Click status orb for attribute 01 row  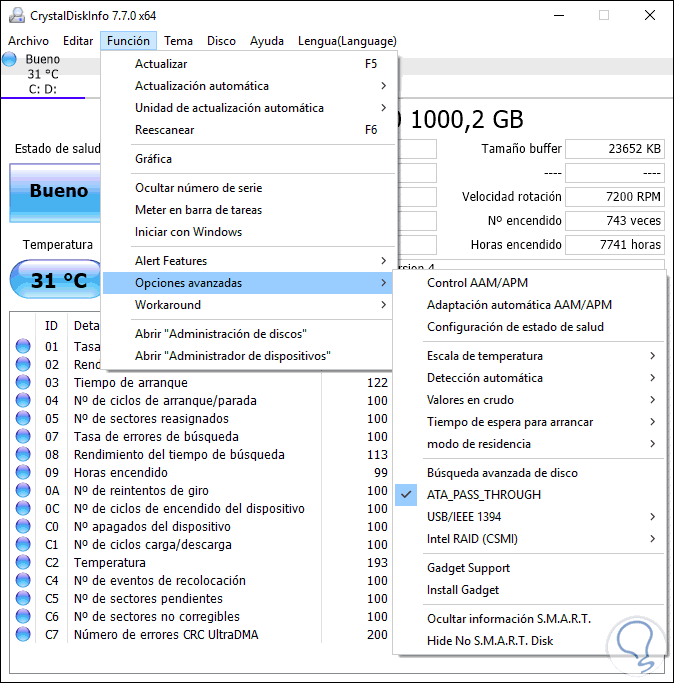[x=23, y=346]
